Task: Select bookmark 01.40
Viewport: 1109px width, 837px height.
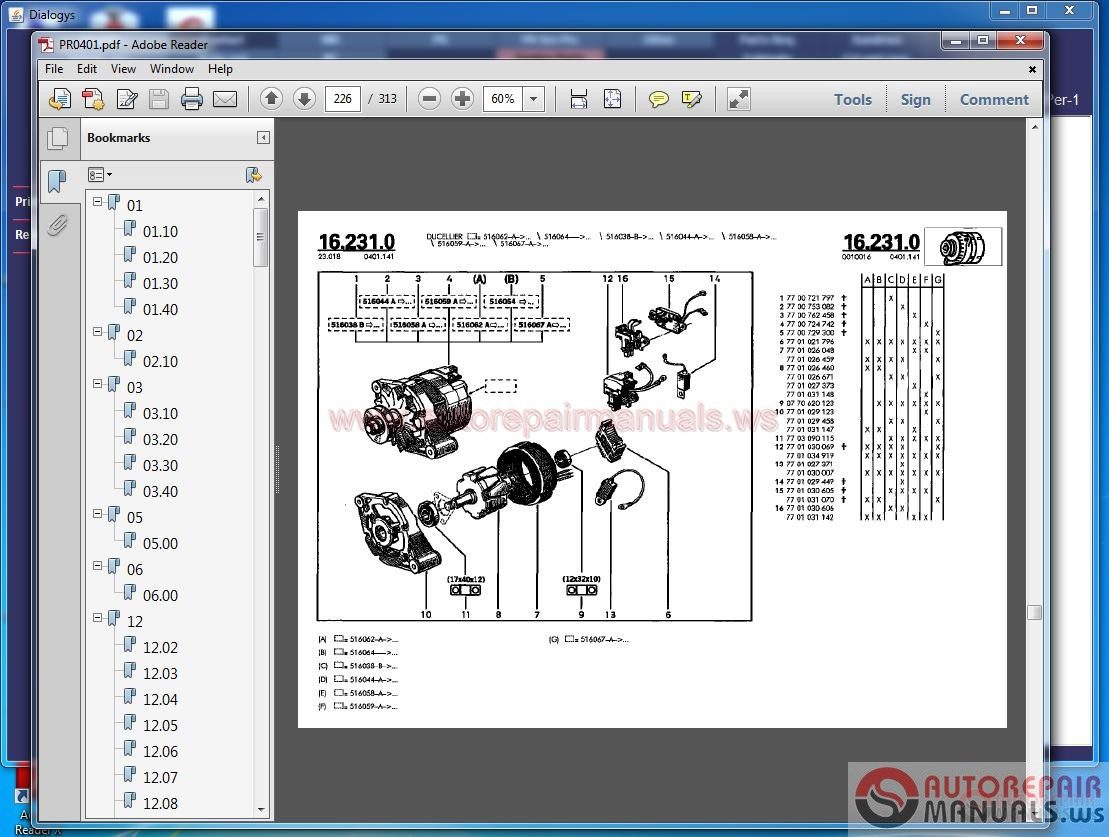Action: 161,309
